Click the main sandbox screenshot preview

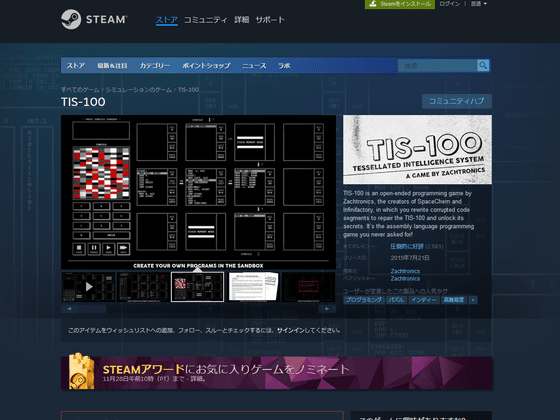(x=198, y=192)
